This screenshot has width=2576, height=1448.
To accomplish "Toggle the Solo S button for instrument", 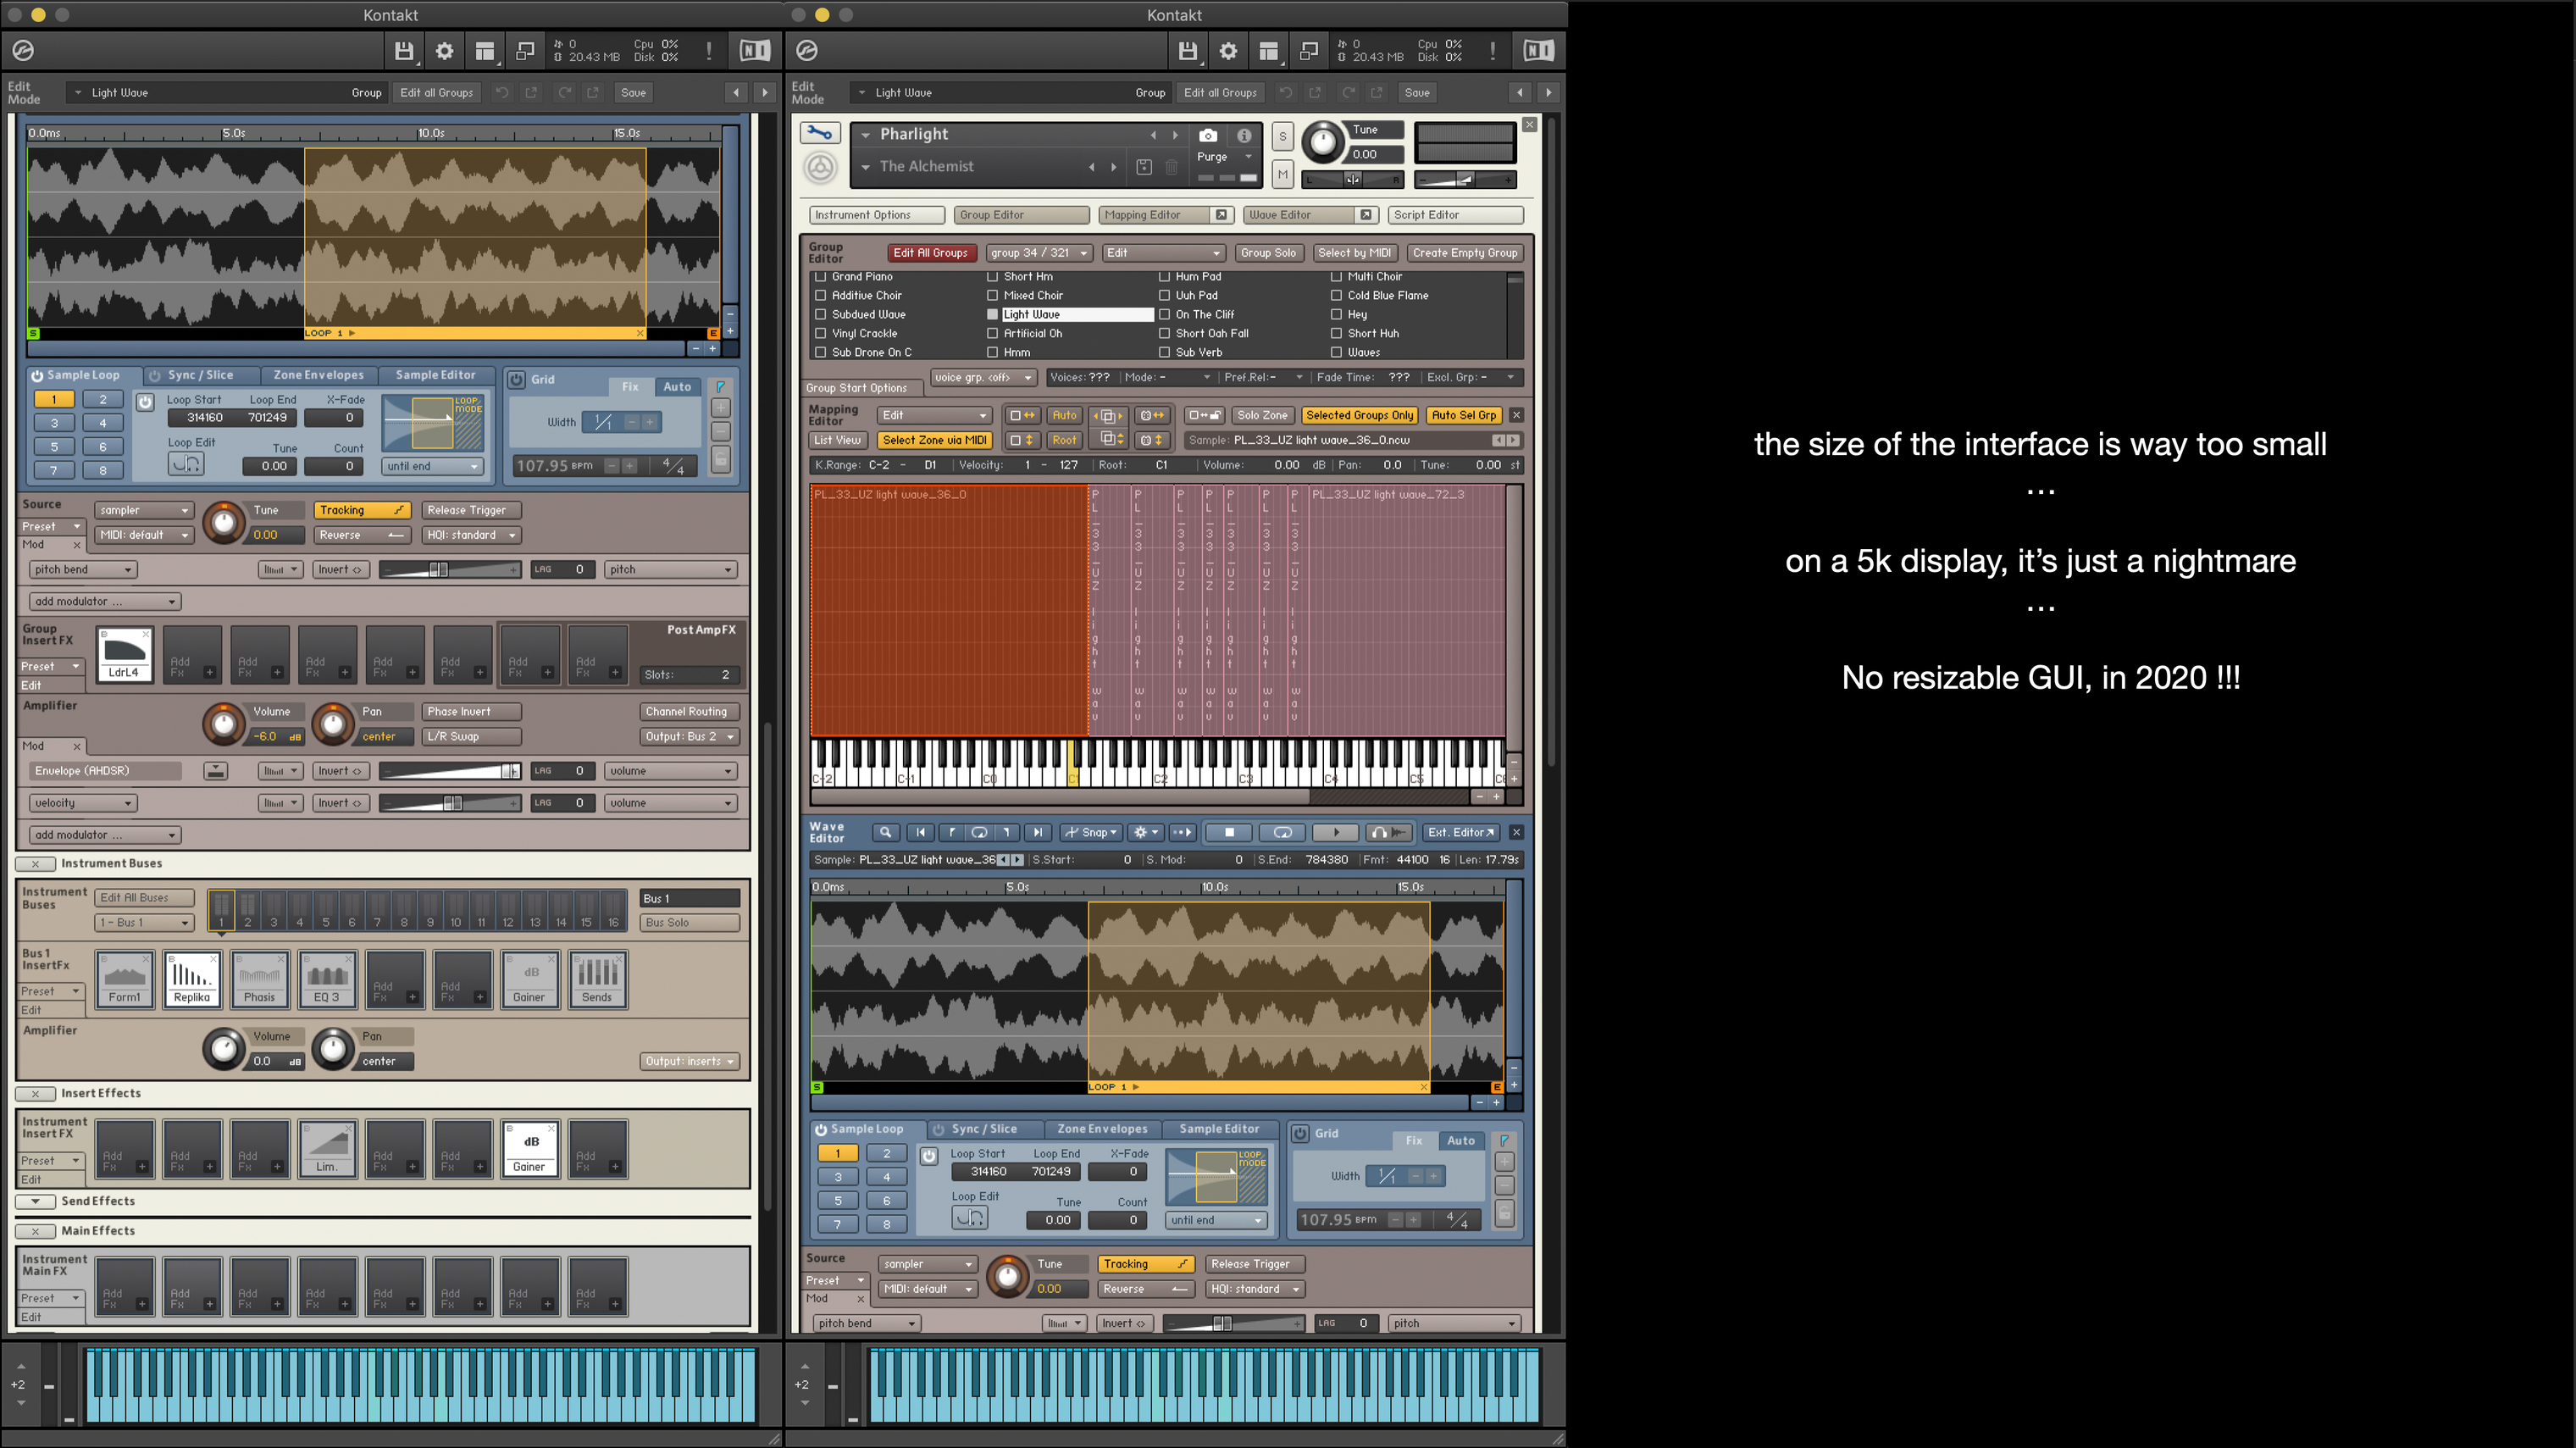I will (1282, 137).
